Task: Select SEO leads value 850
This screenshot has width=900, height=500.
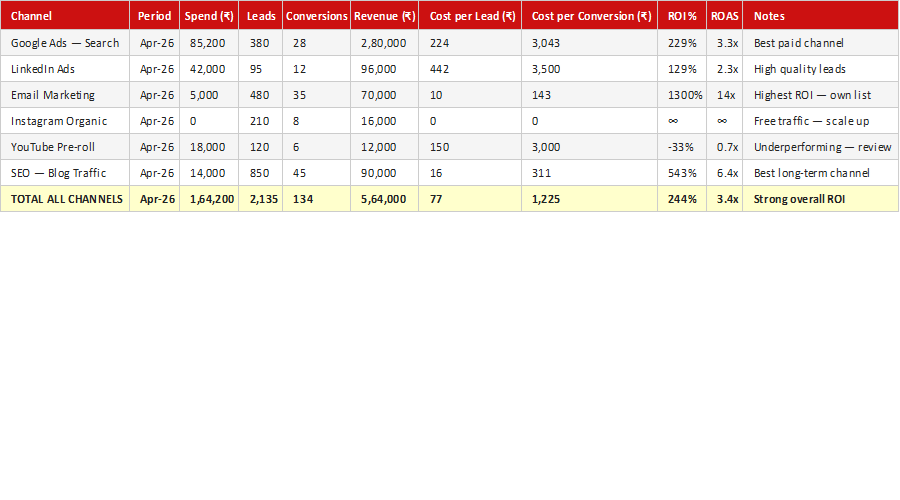Action: pos(261,173)
